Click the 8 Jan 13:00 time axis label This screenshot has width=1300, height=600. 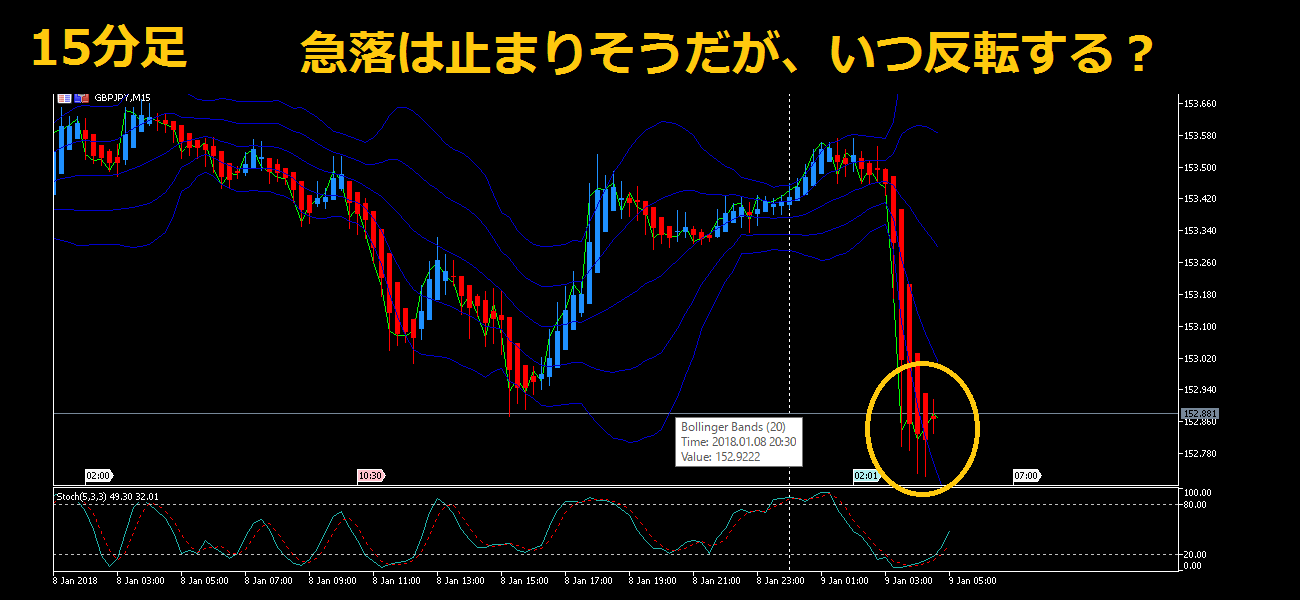458,579
